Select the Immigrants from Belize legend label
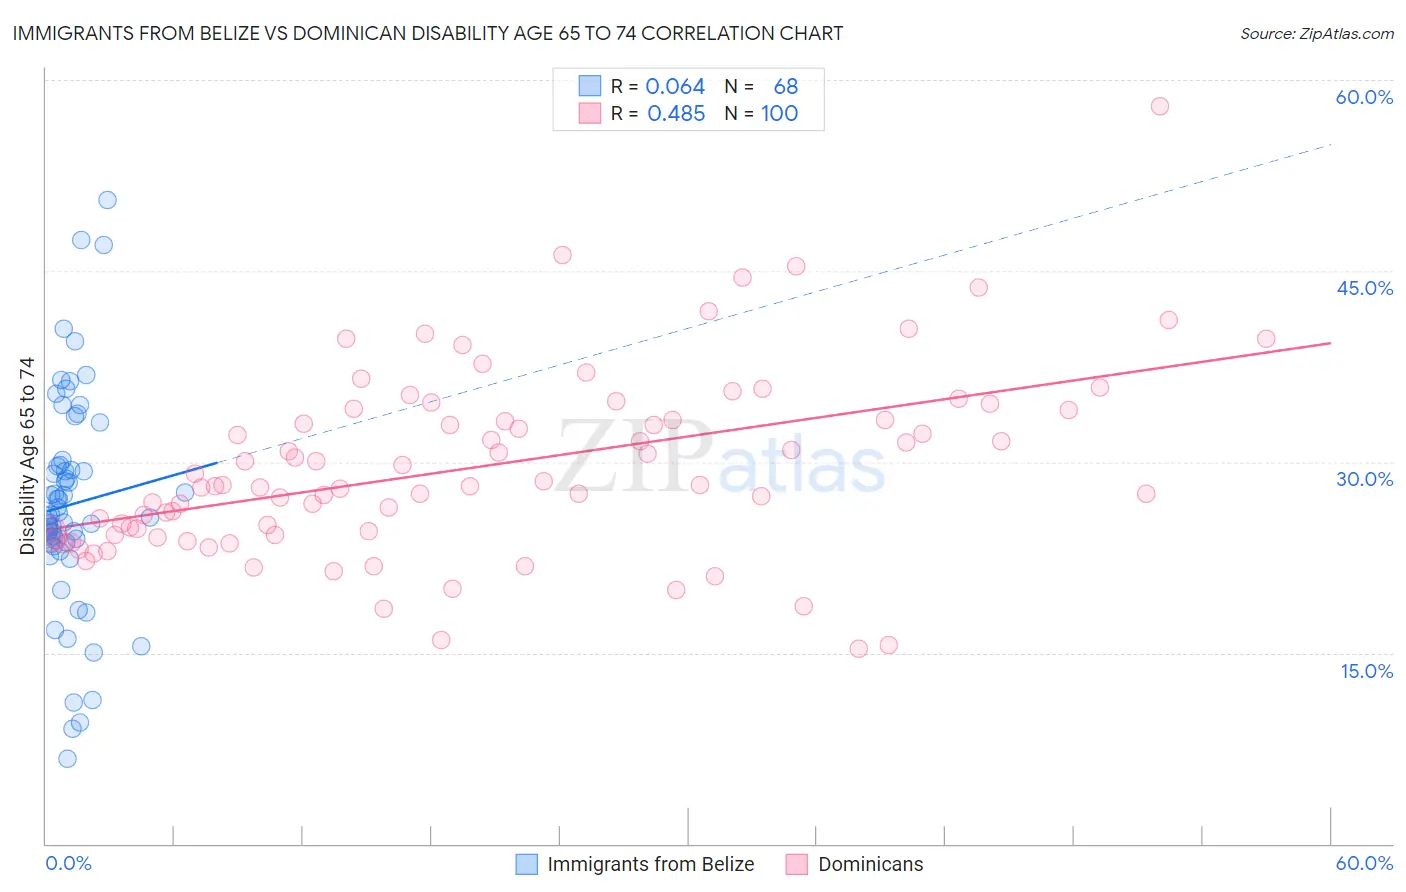Screen dimensions: 1406x892 651,864
